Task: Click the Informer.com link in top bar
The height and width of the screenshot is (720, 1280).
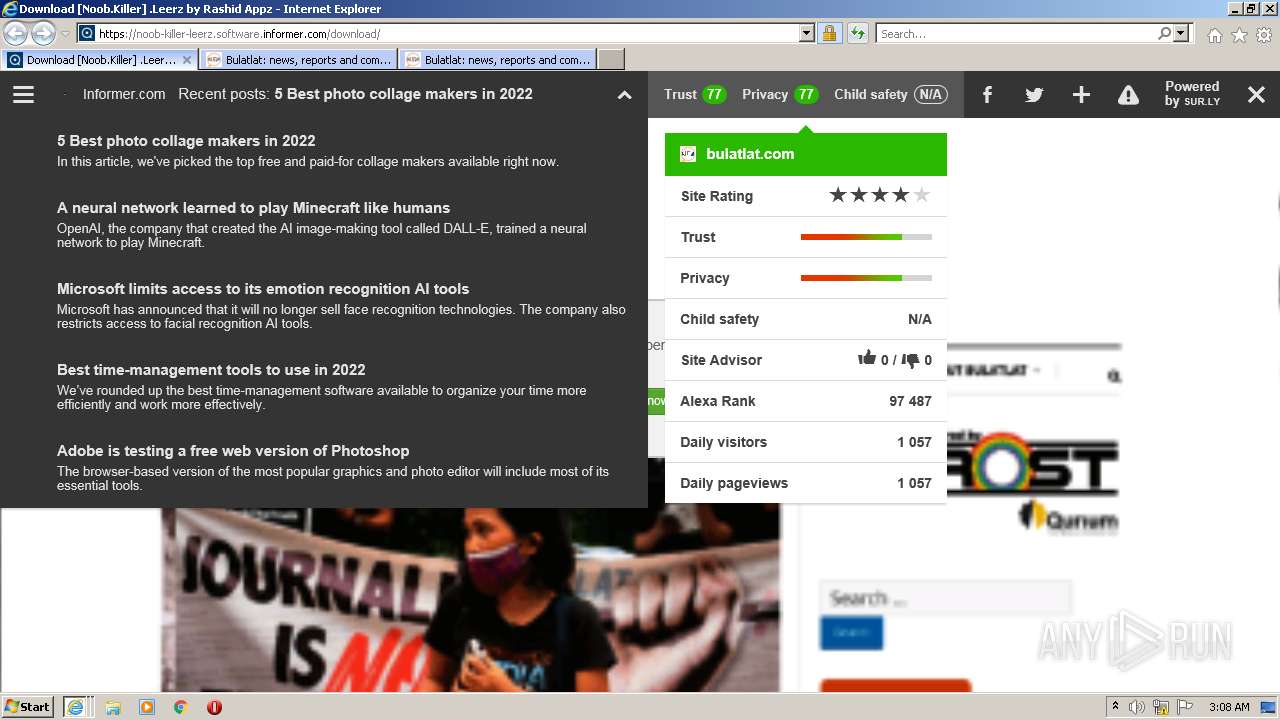Action: tap(124, 94)
